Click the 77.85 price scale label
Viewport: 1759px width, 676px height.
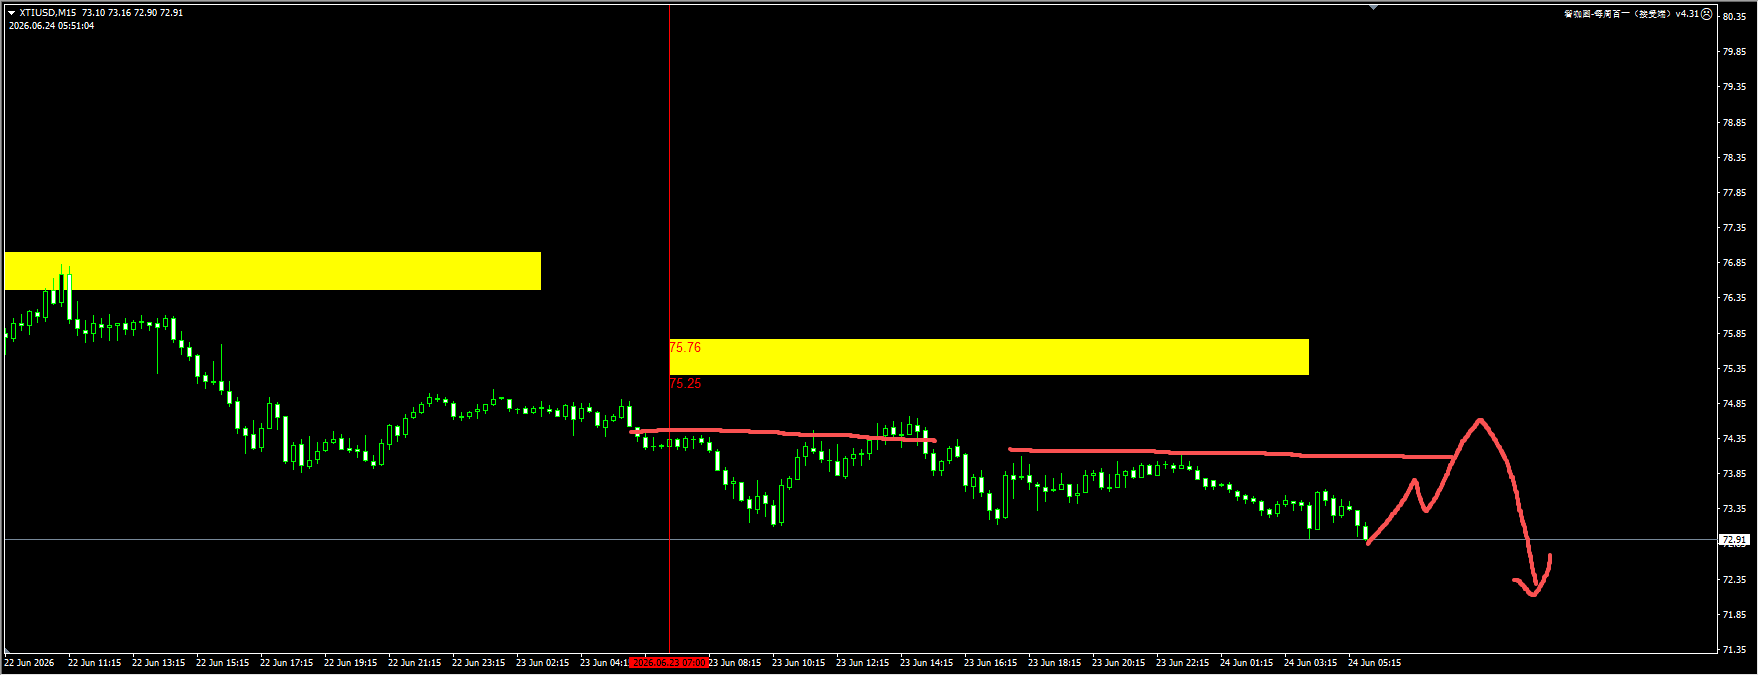tap(1734, 193)
